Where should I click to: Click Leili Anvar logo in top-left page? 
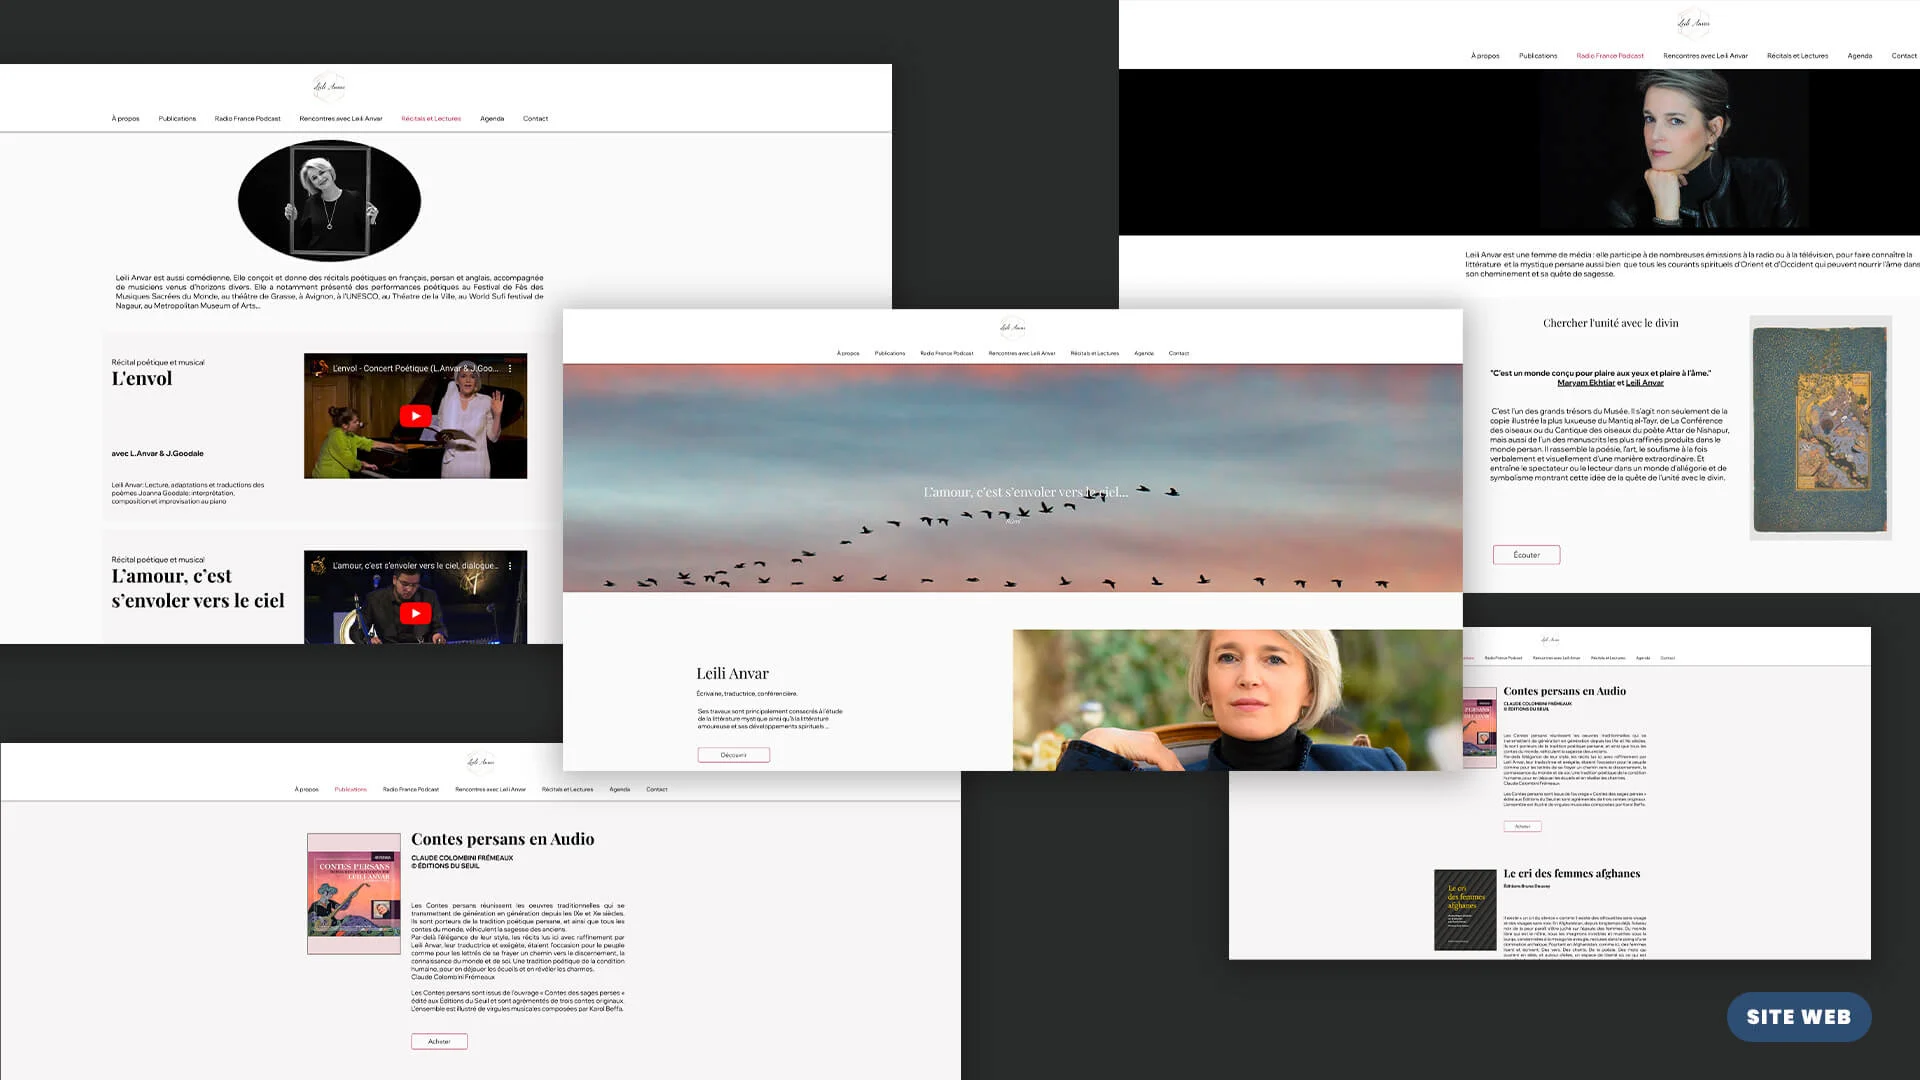(x=329, y=87)
